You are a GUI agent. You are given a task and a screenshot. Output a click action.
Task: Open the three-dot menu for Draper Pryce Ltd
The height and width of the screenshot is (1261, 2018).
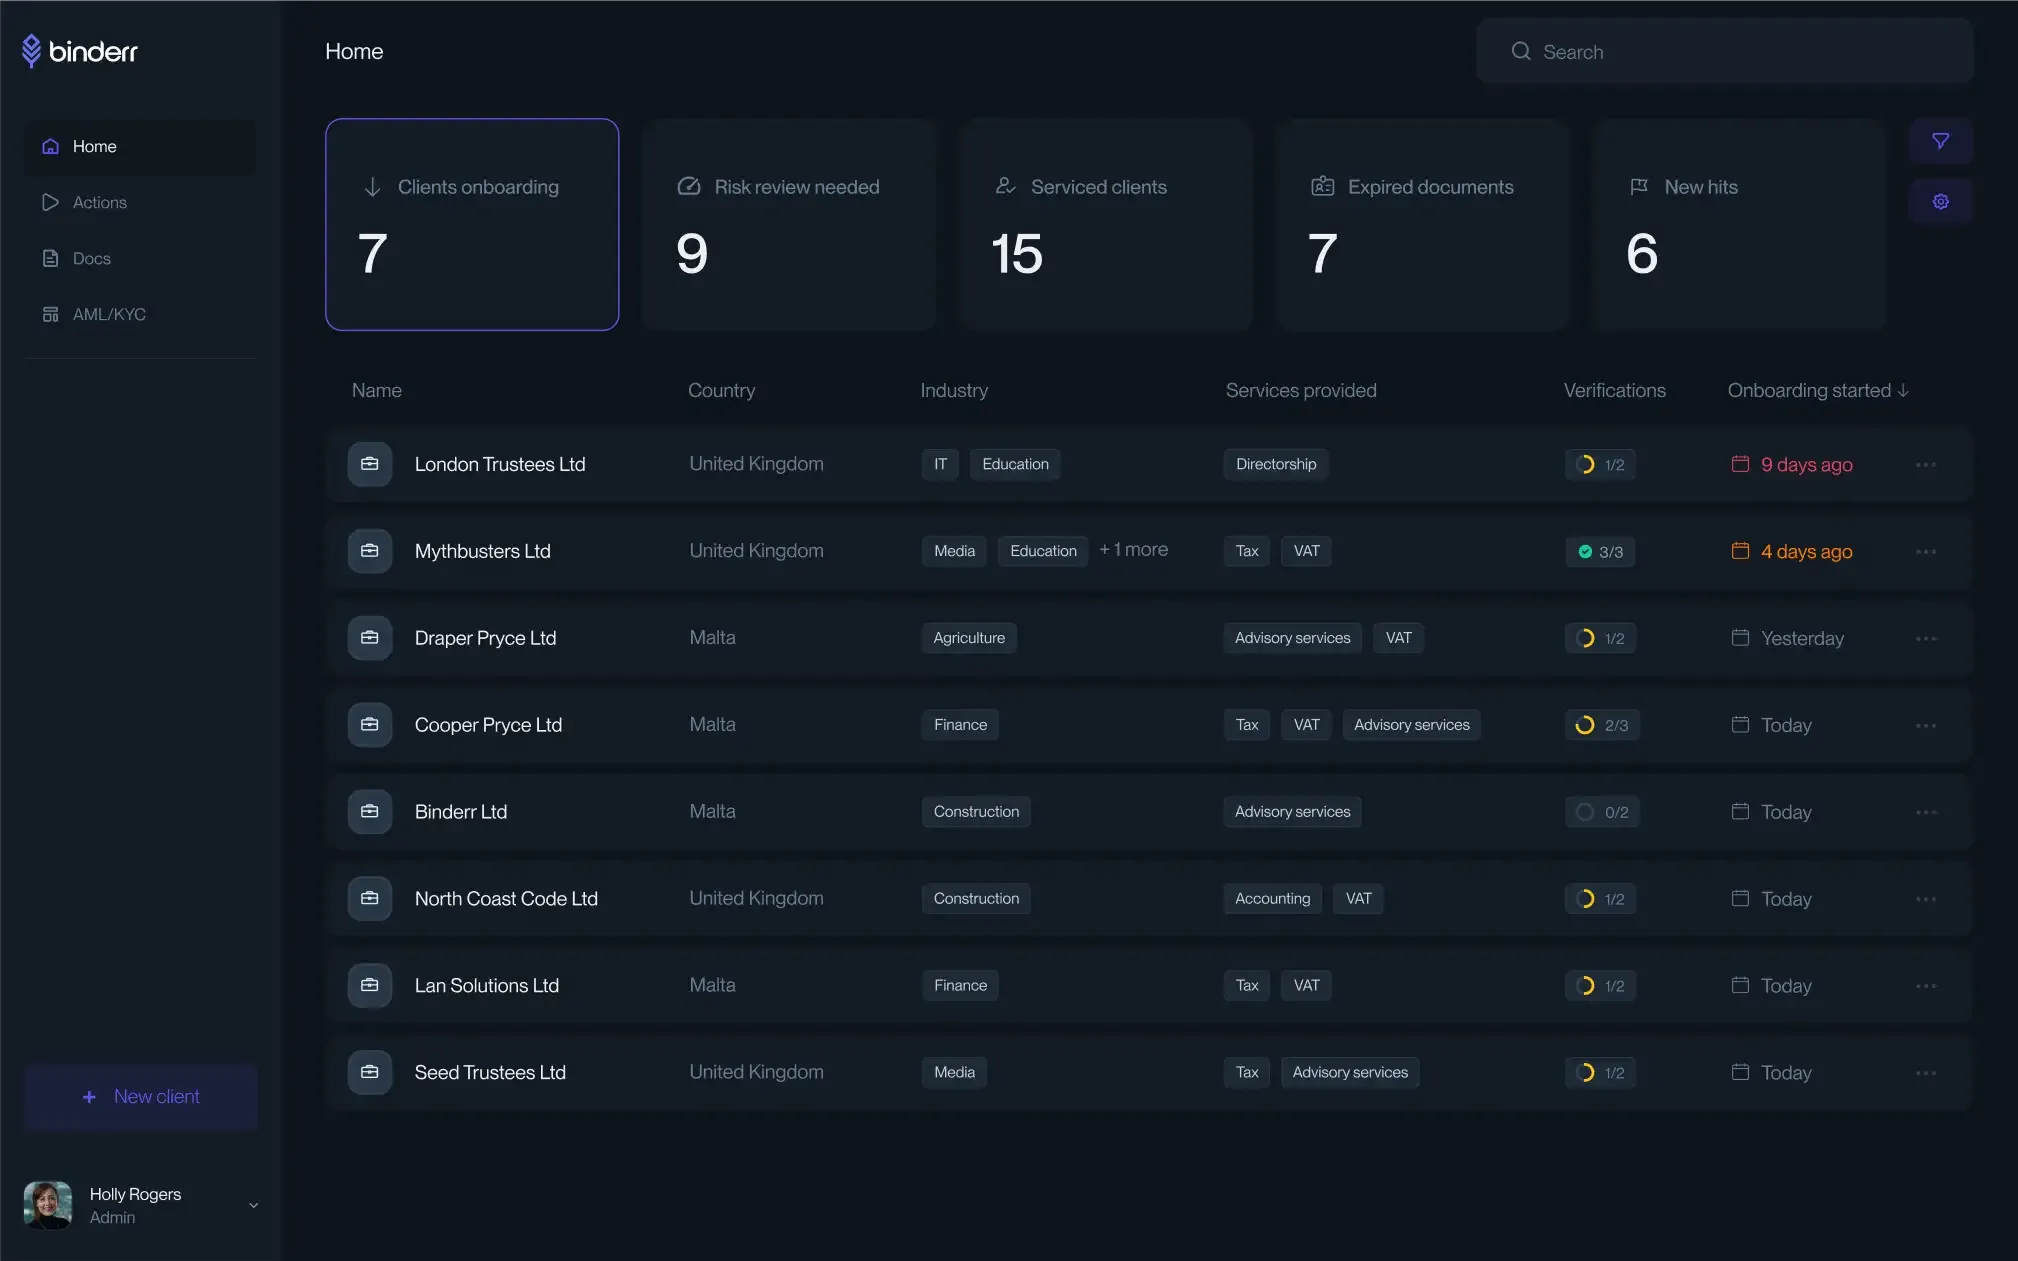click(1926, 638)
